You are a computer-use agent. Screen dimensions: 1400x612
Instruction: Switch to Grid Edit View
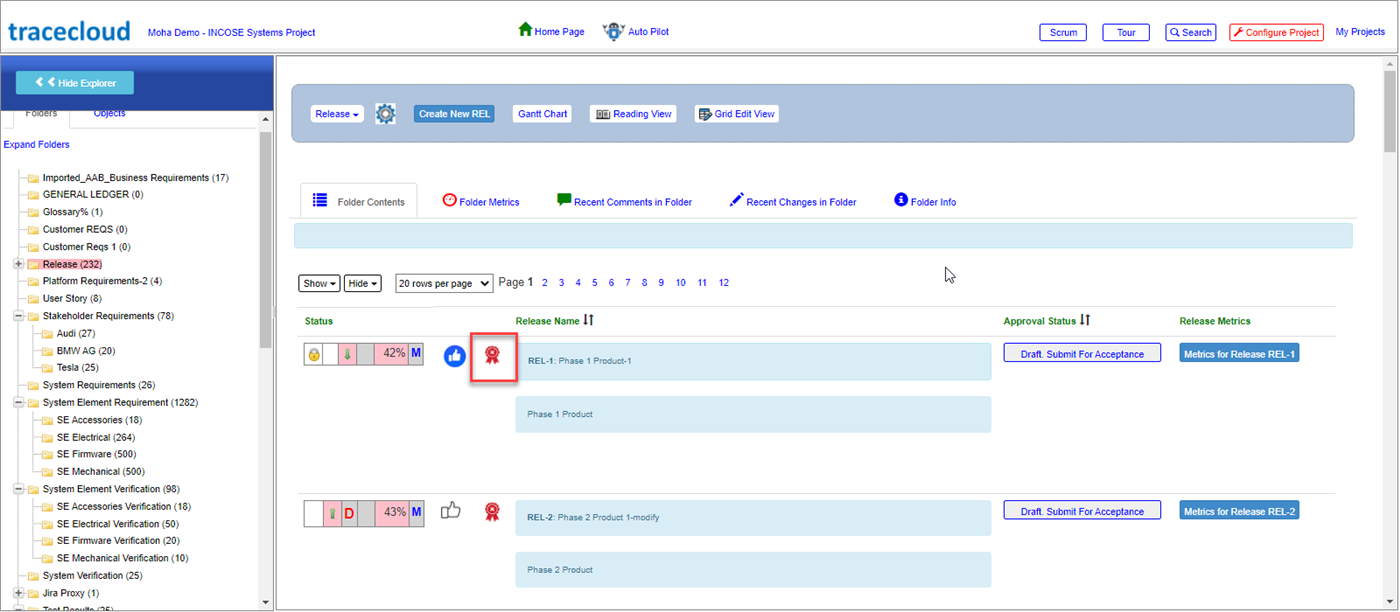[736, 114]
